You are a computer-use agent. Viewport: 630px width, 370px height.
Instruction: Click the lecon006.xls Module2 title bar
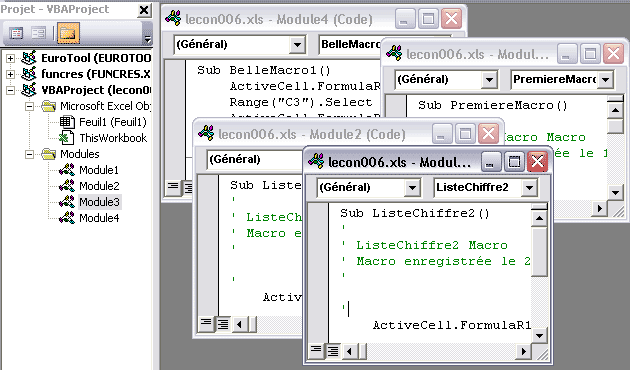[312, 134]
